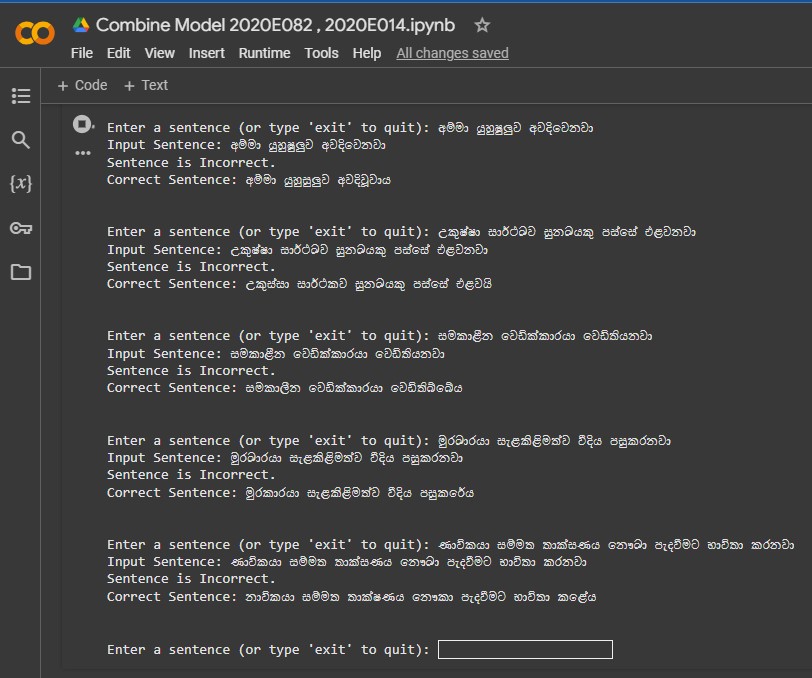Click the All changes saved link
812x678 pixels.
click(452, 53)
